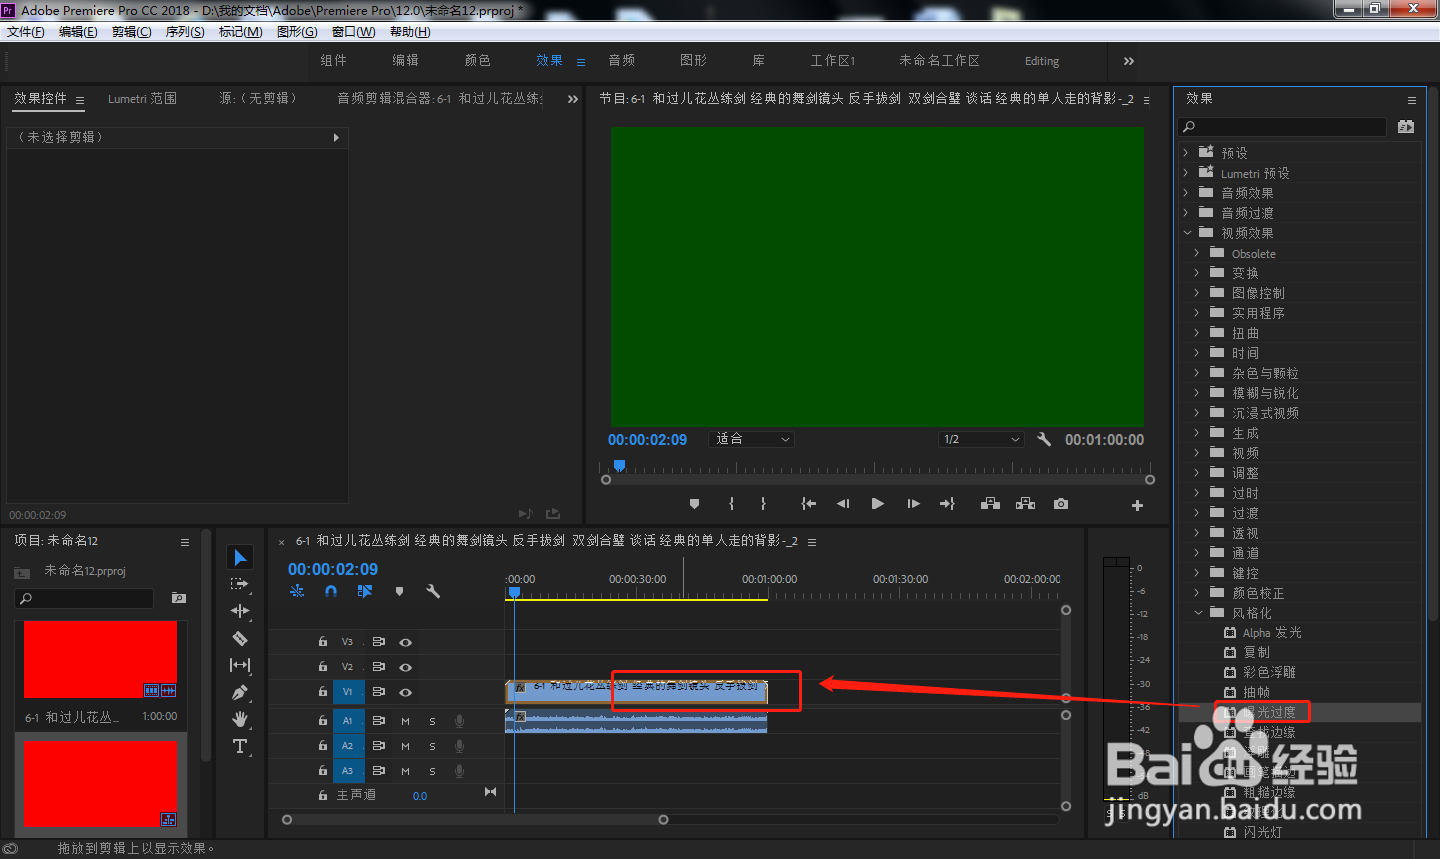Play the program monitor
This screenshot has width=1440, height=859.
[877, 504]
